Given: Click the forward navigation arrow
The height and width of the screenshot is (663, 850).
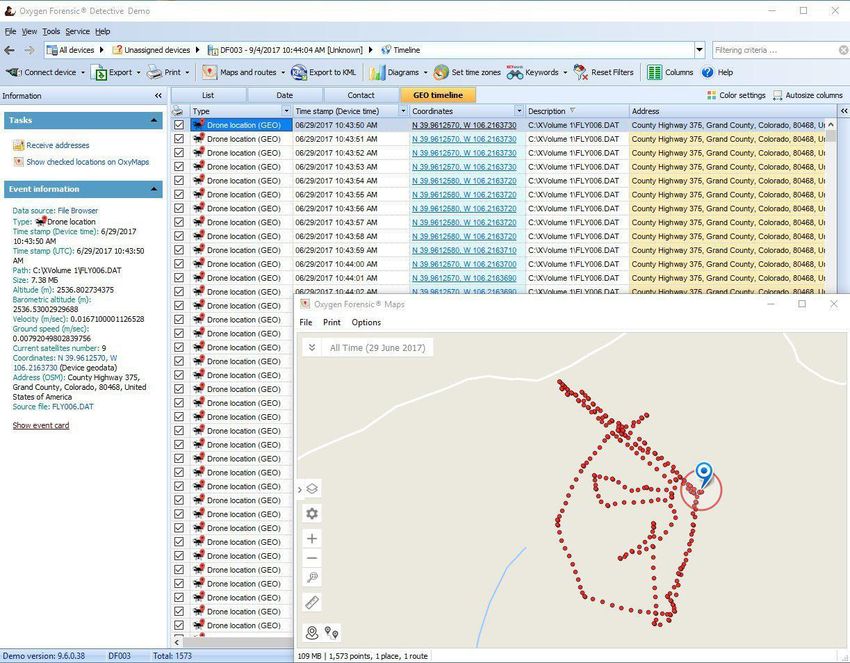Looking at the screenshot, I should coord(29,50).
